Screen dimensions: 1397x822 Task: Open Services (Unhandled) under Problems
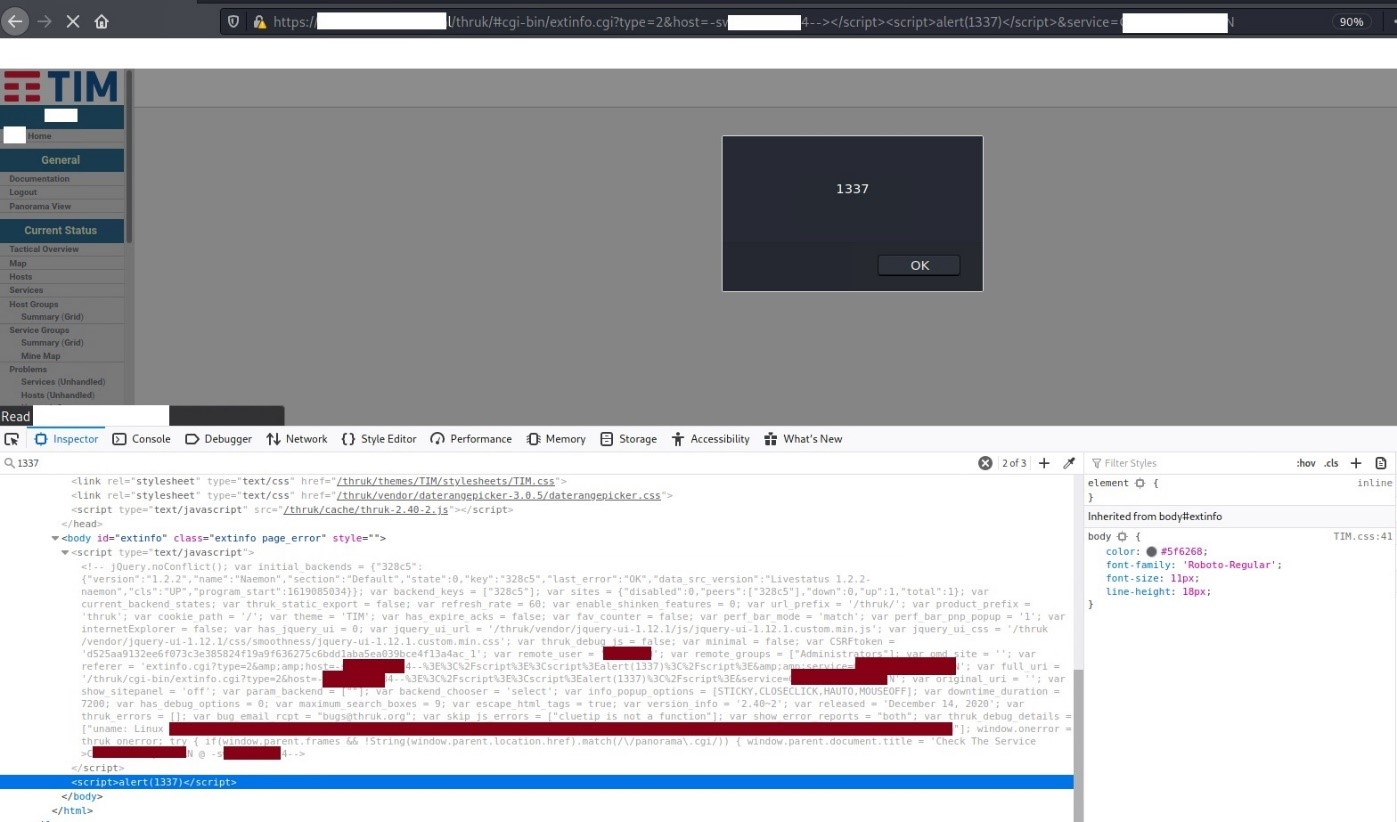65,382
